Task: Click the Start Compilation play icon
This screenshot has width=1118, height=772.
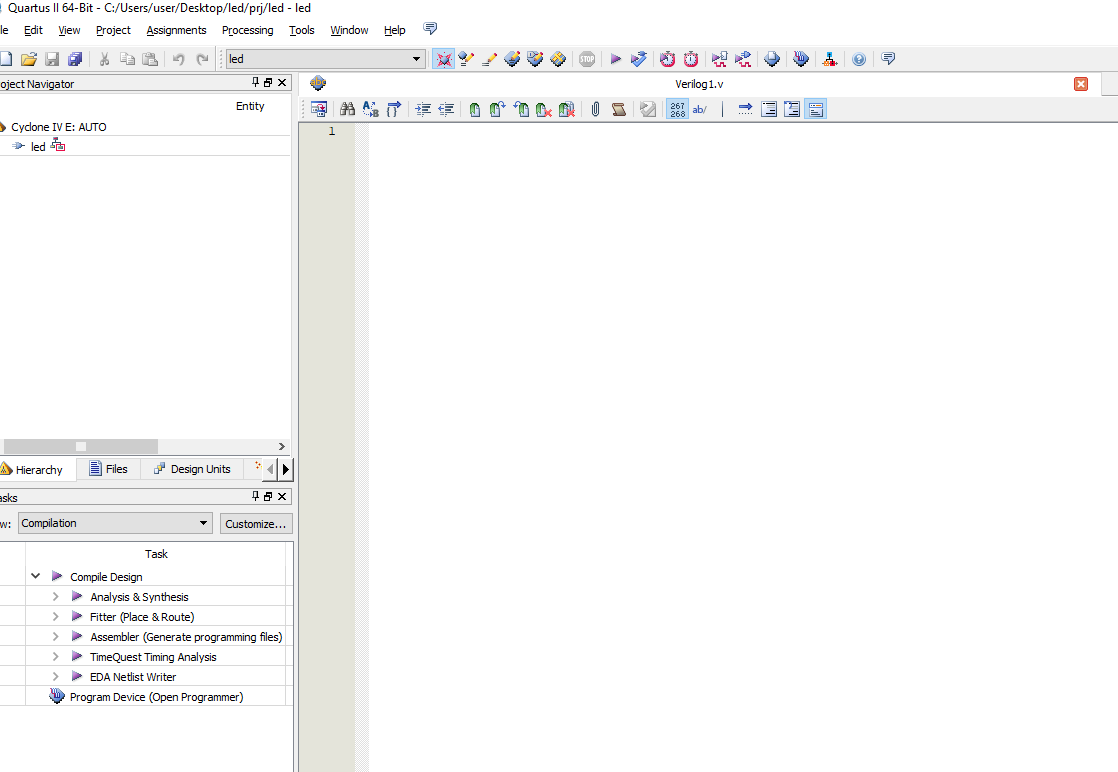Action: pos(616,59)
